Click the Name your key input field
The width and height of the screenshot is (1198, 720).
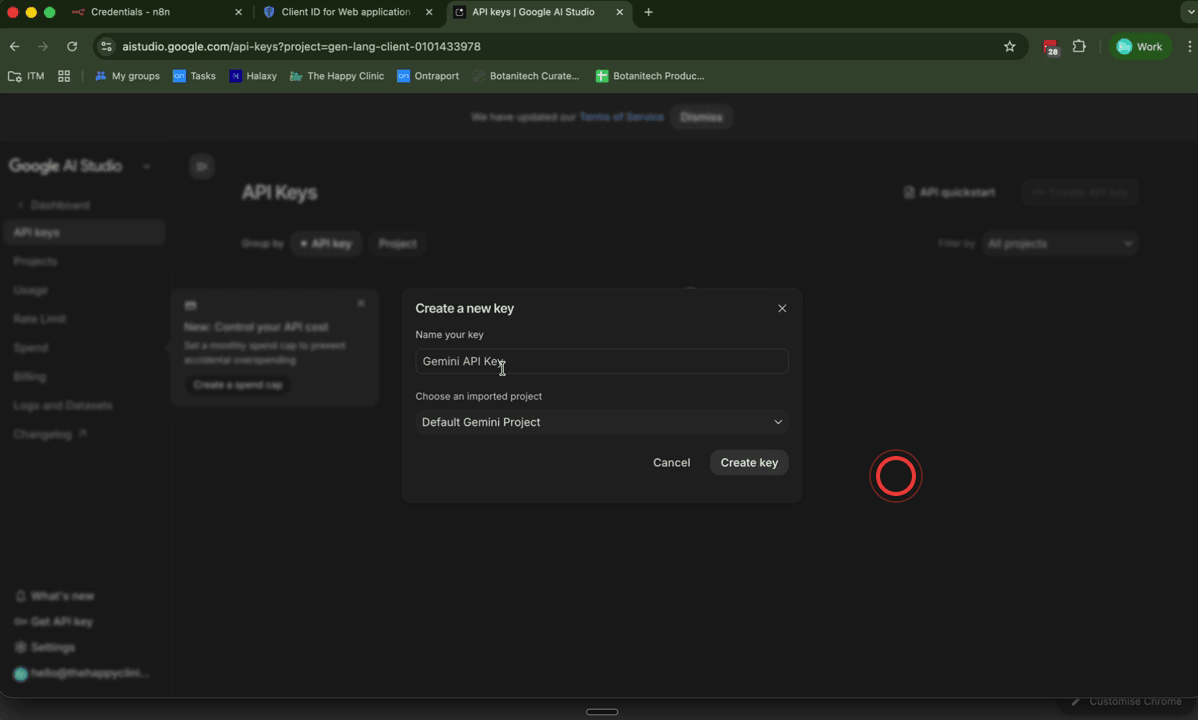pos(601,361)
